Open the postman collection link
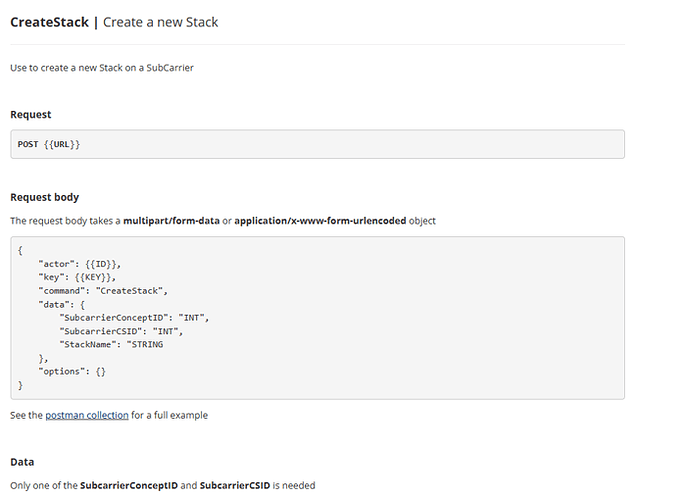 [87, 415]
